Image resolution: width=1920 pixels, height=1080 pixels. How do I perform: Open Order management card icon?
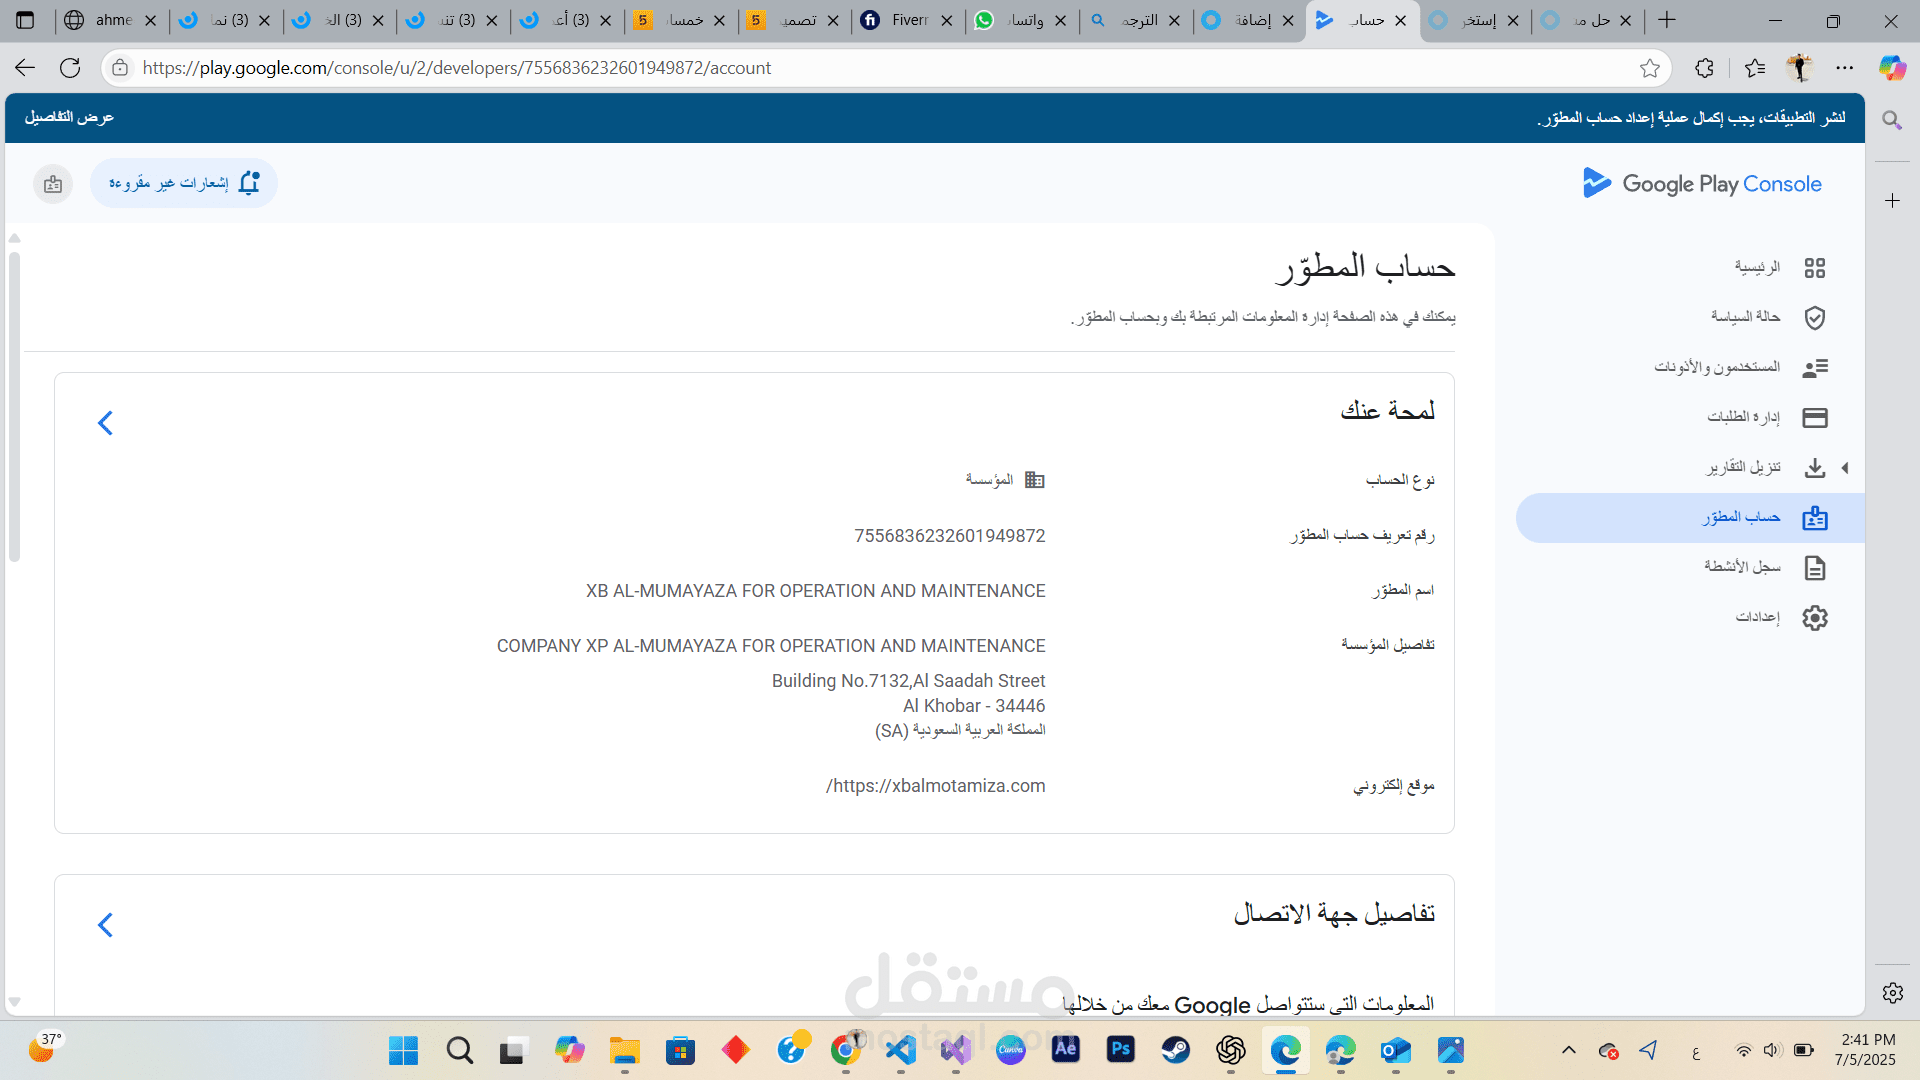[1814, 418]
